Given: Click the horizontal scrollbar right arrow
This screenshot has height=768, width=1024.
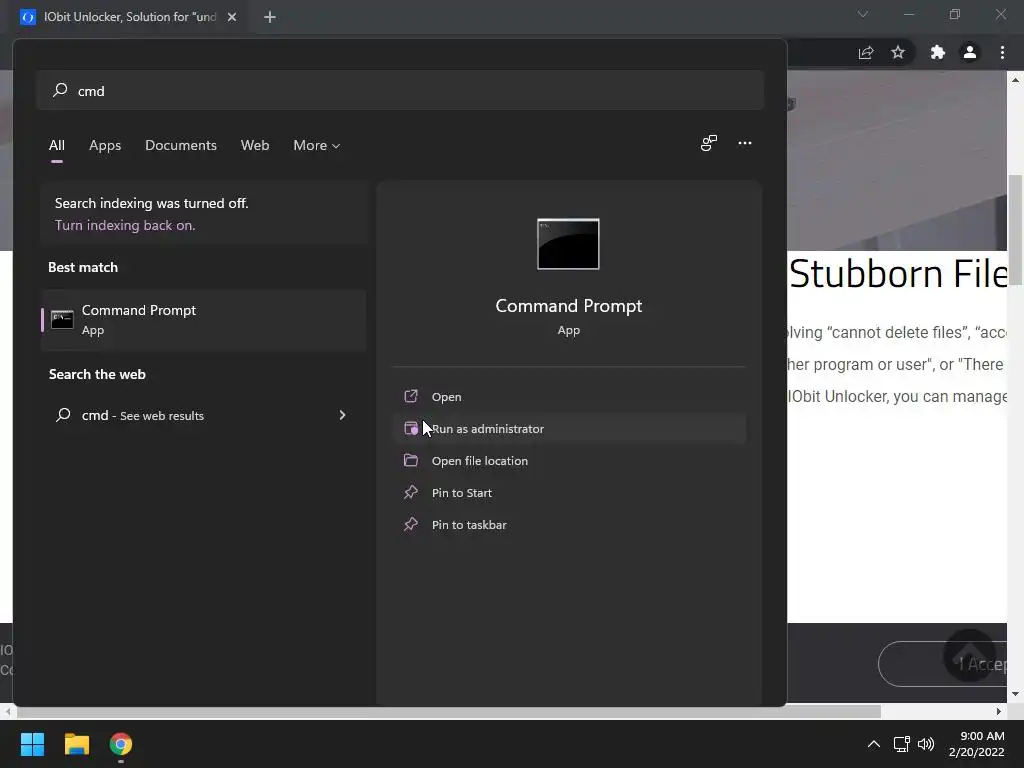Looking at the screenshot, I should [x=999, y=711].
